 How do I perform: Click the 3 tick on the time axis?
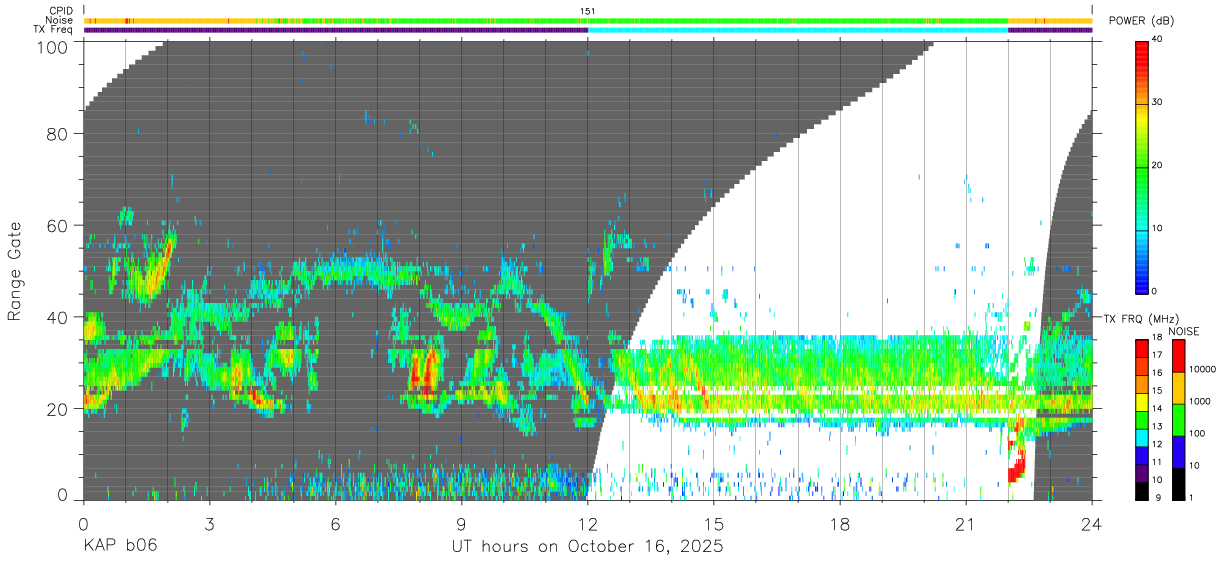pos(209,523)
